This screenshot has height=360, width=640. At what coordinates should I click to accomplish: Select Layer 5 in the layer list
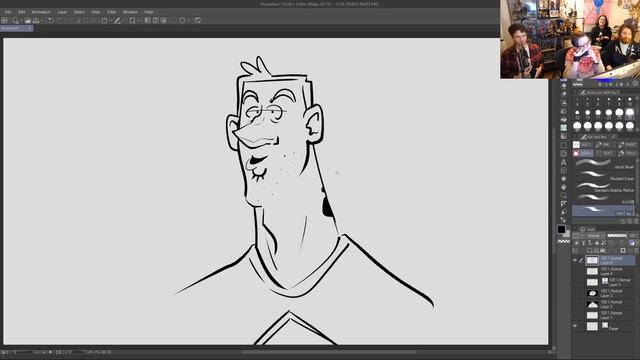click(x=610, y=282)
